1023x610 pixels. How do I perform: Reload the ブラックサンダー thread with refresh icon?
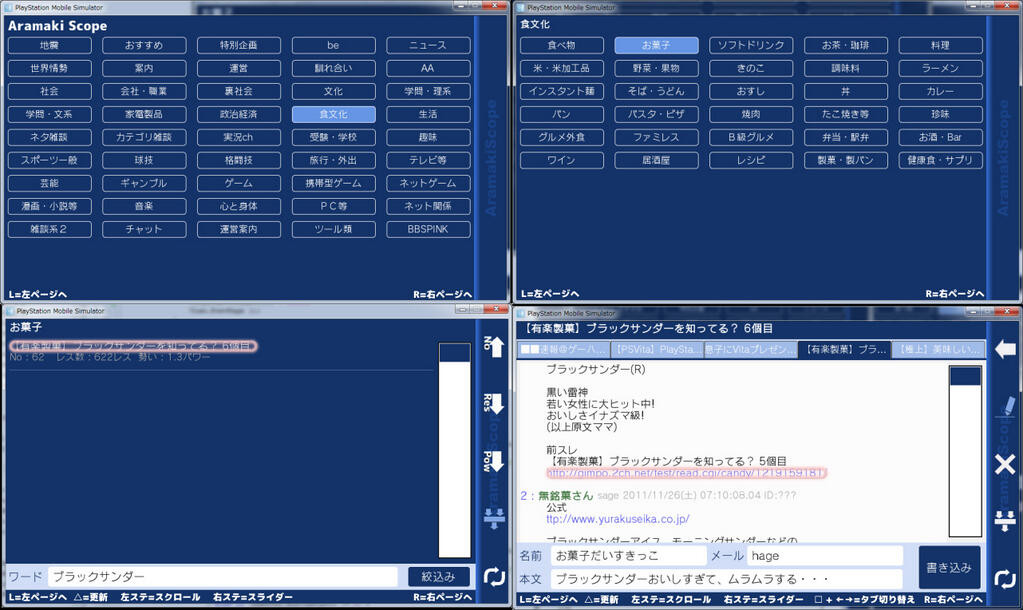[1005, 578]
